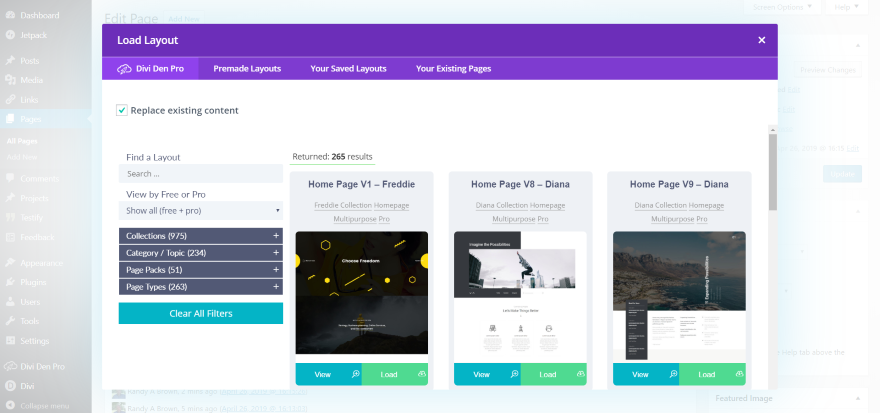This screenshot has width=880, height=413.
Task: Click Multipurpose link under Freddie card
Action: (355, 219)
